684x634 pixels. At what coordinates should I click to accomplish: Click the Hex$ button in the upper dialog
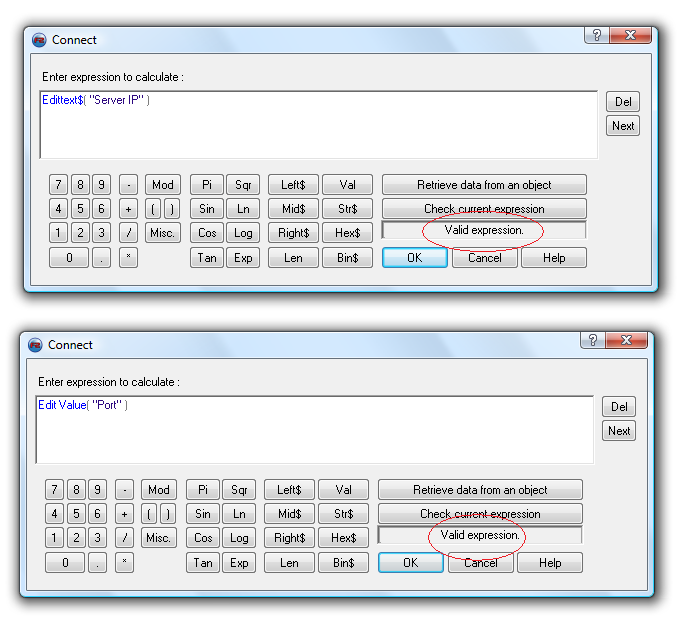click(347, 233)
